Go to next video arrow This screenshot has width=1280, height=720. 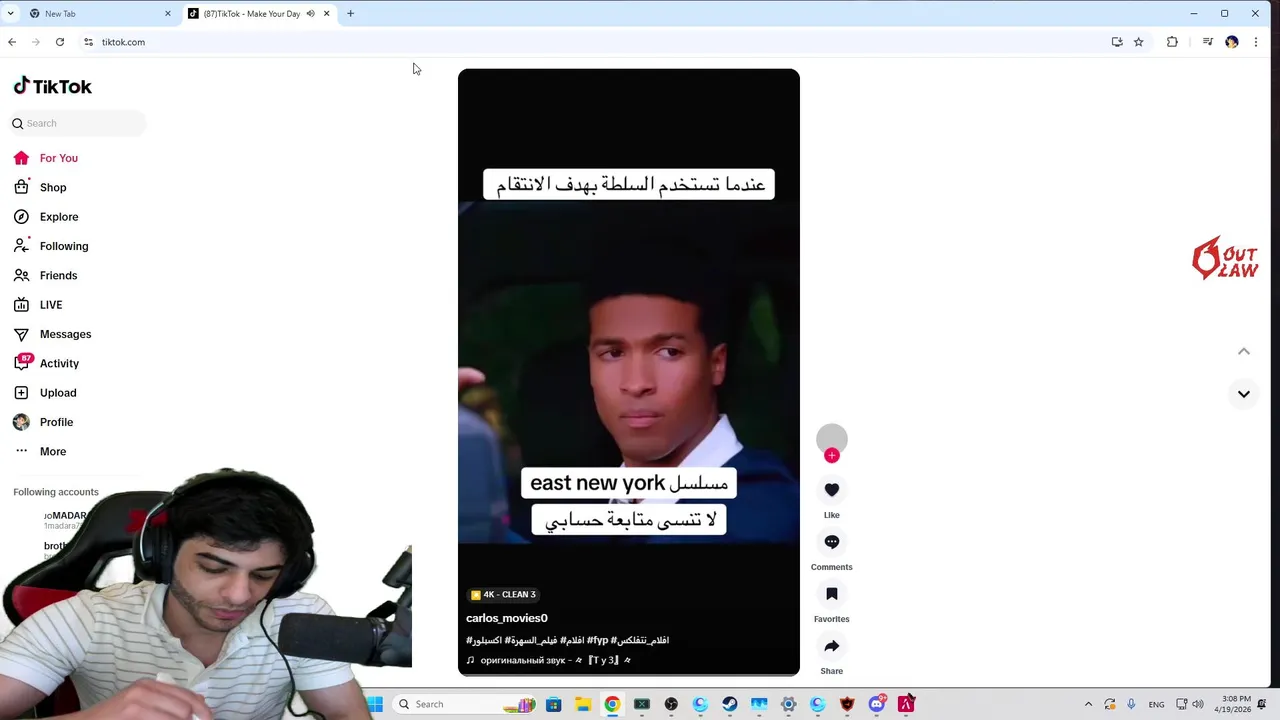[x=1244, y=394]
